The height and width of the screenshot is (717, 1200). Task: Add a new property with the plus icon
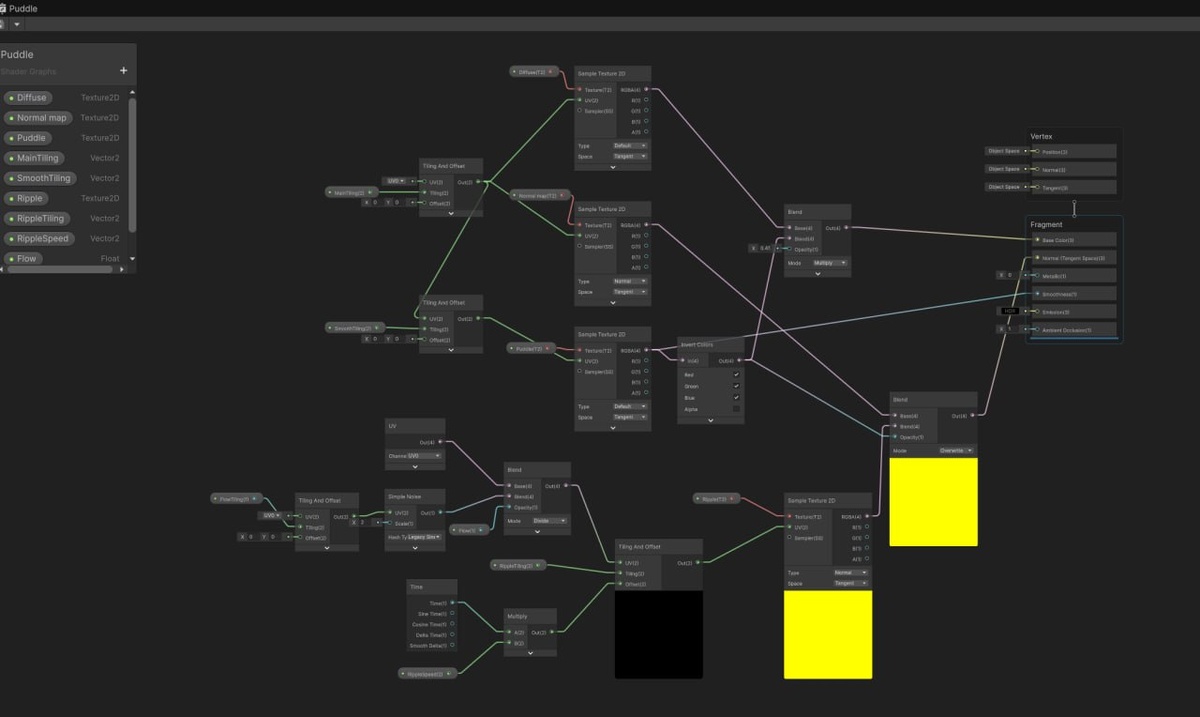pos(124,71)
